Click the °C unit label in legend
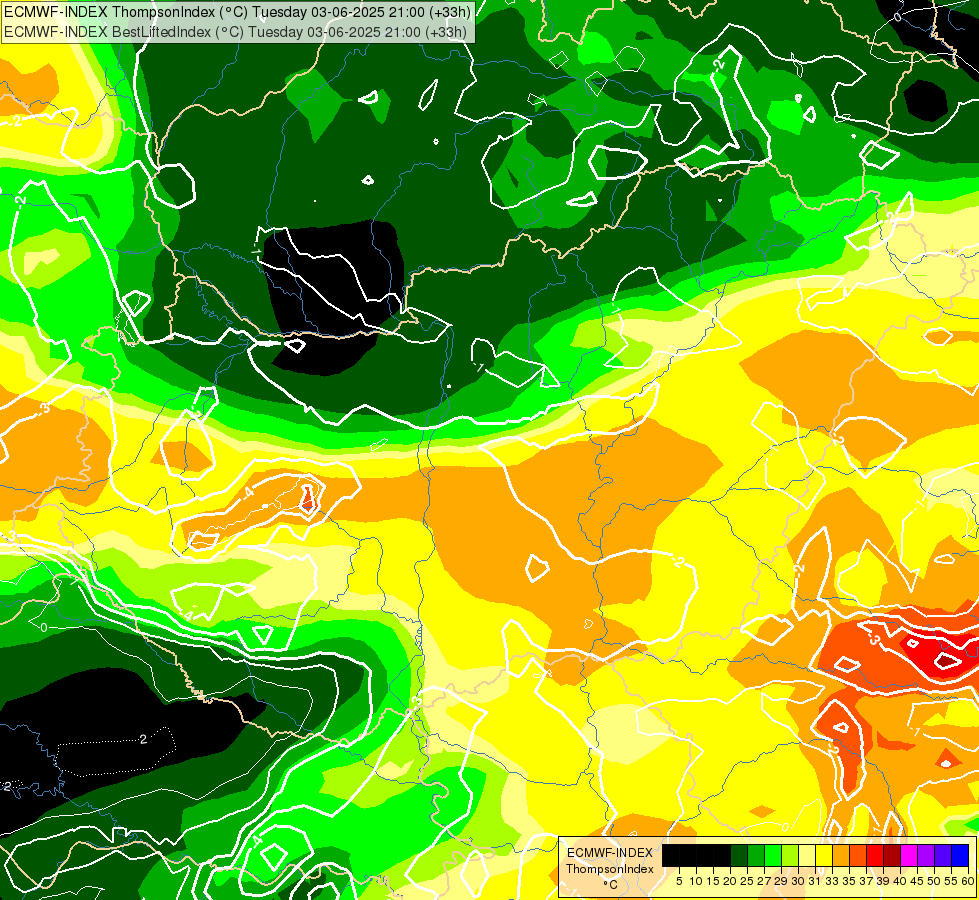Screen dimensions: 979x900 [611, 885]
